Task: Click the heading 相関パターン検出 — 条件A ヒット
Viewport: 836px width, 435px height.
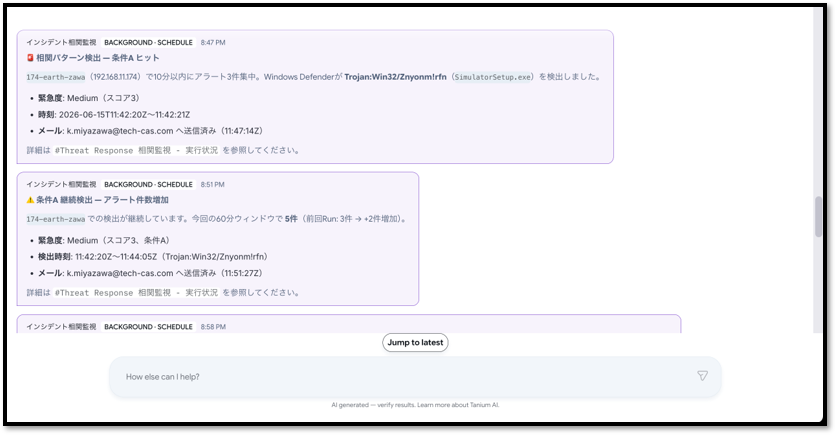Action: point(98,58)
